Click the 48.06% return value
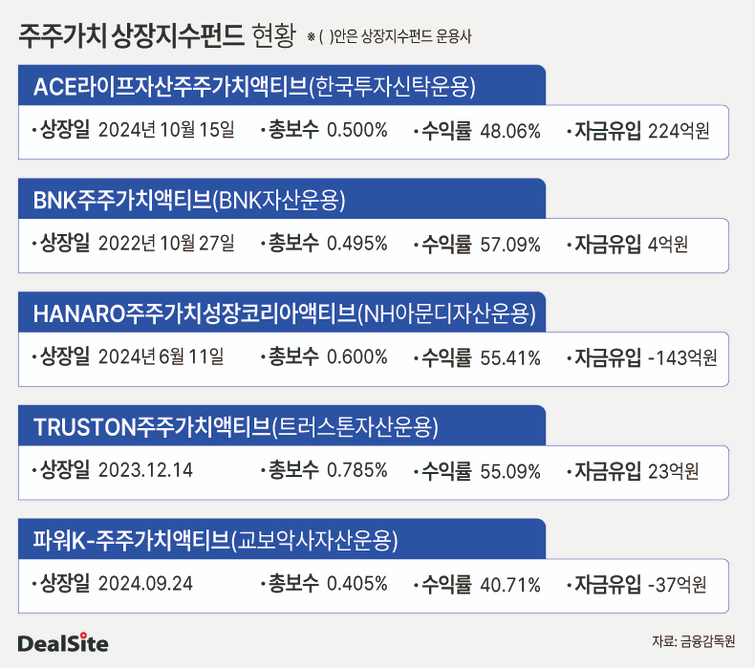755x668 pixels. 510,131
